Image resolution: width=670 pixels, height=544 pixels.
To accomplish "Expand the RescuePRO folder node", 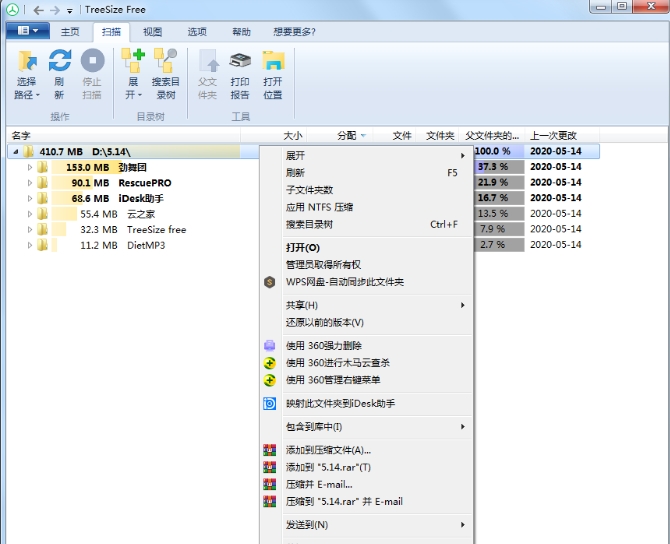I will tap(29, 182).
